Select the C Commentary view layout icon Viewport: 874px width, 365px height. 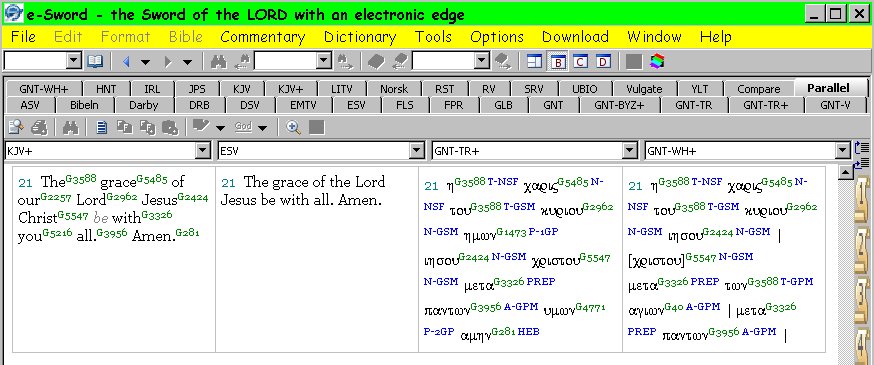click(580, 61)
